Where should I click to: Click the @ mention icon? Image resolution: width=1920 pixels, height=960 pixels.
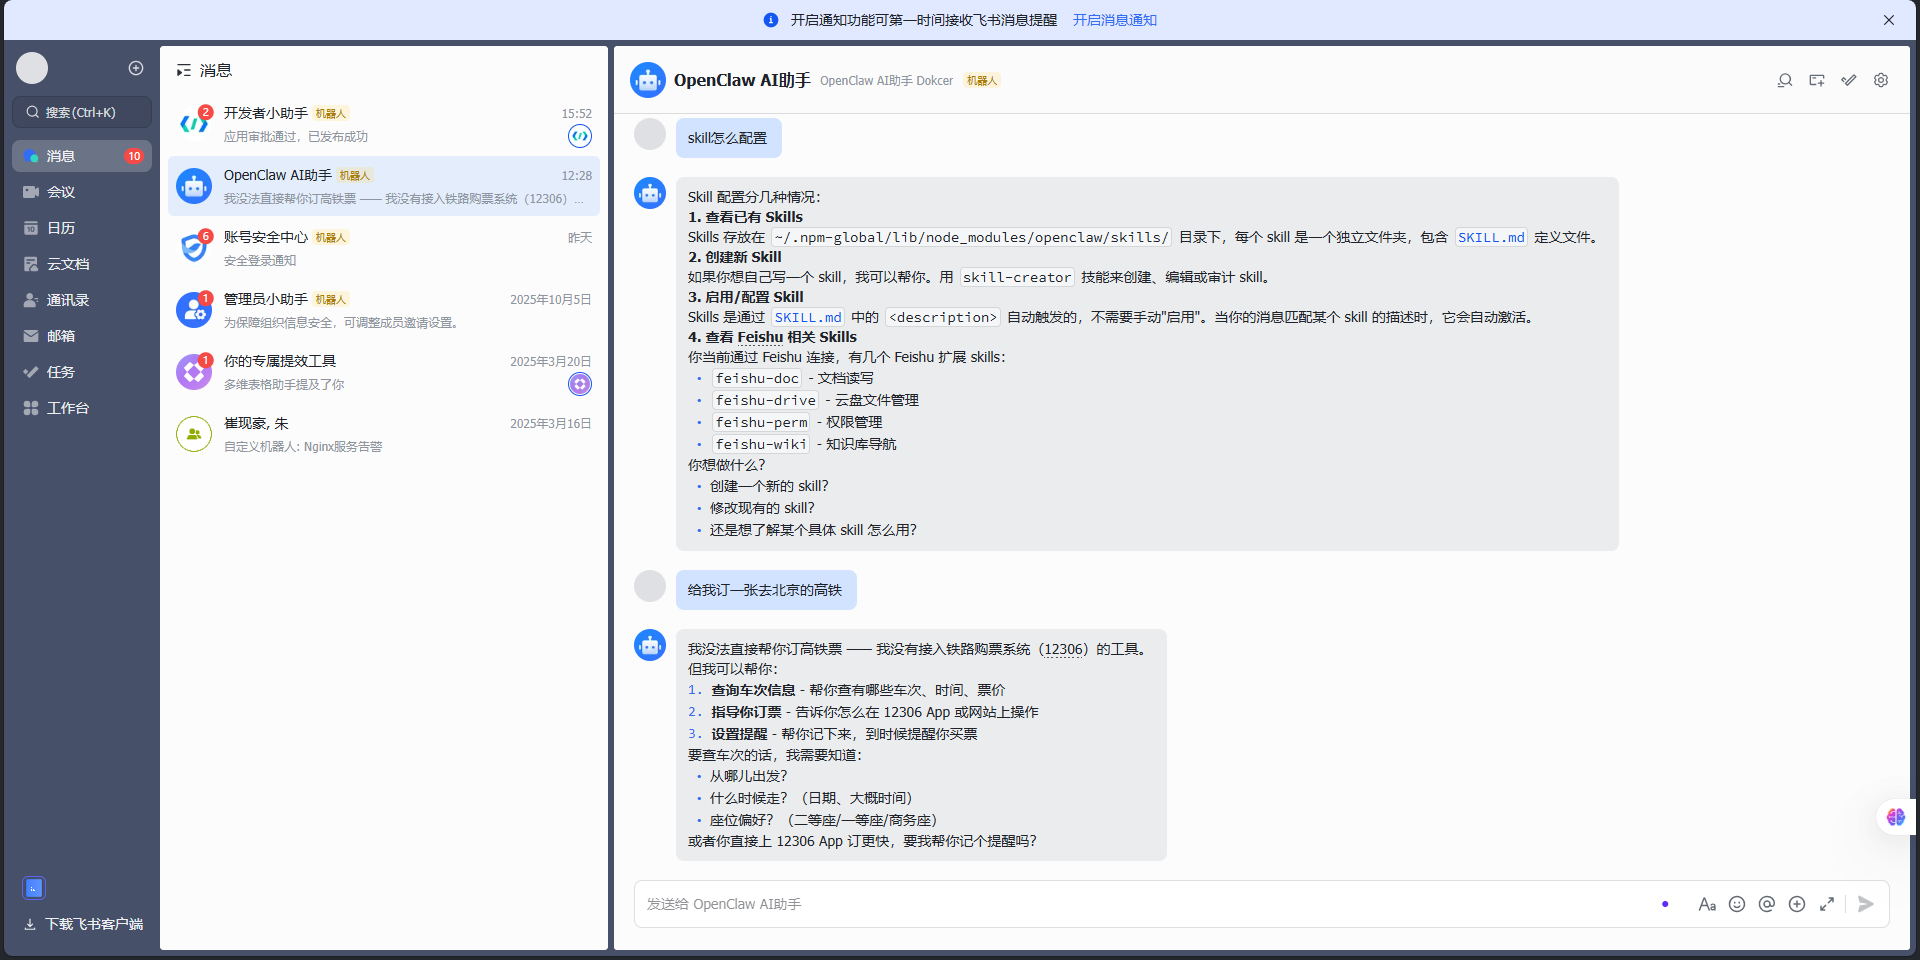(x=1767, y=904)
